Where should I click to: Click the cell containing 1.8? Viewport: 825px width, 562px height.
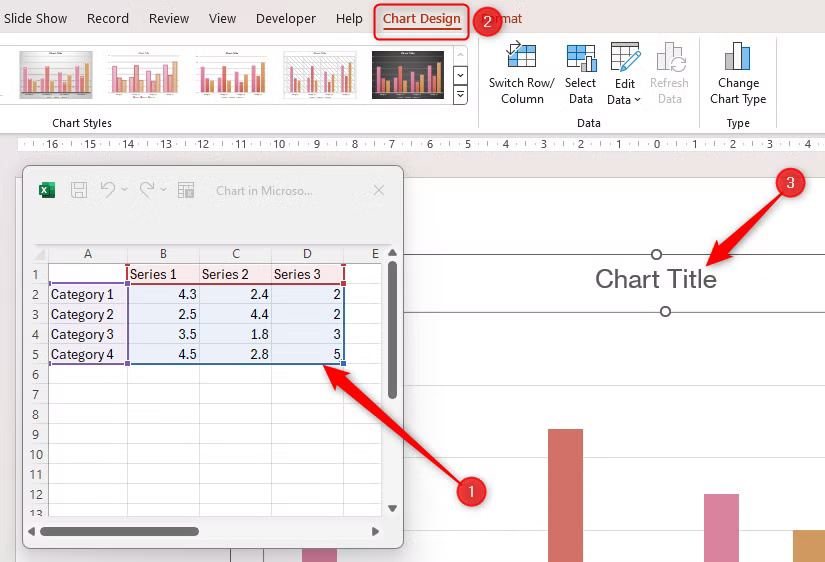coord(235,334)
